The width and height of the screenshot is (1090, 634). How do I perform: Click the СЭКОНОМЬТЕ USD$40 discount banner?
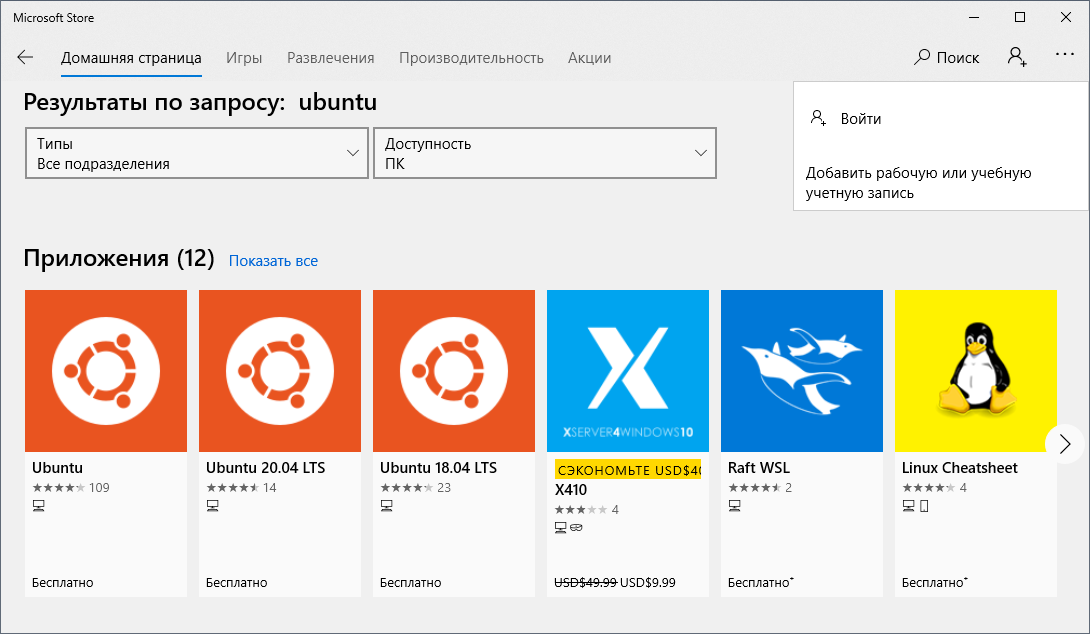628,470
